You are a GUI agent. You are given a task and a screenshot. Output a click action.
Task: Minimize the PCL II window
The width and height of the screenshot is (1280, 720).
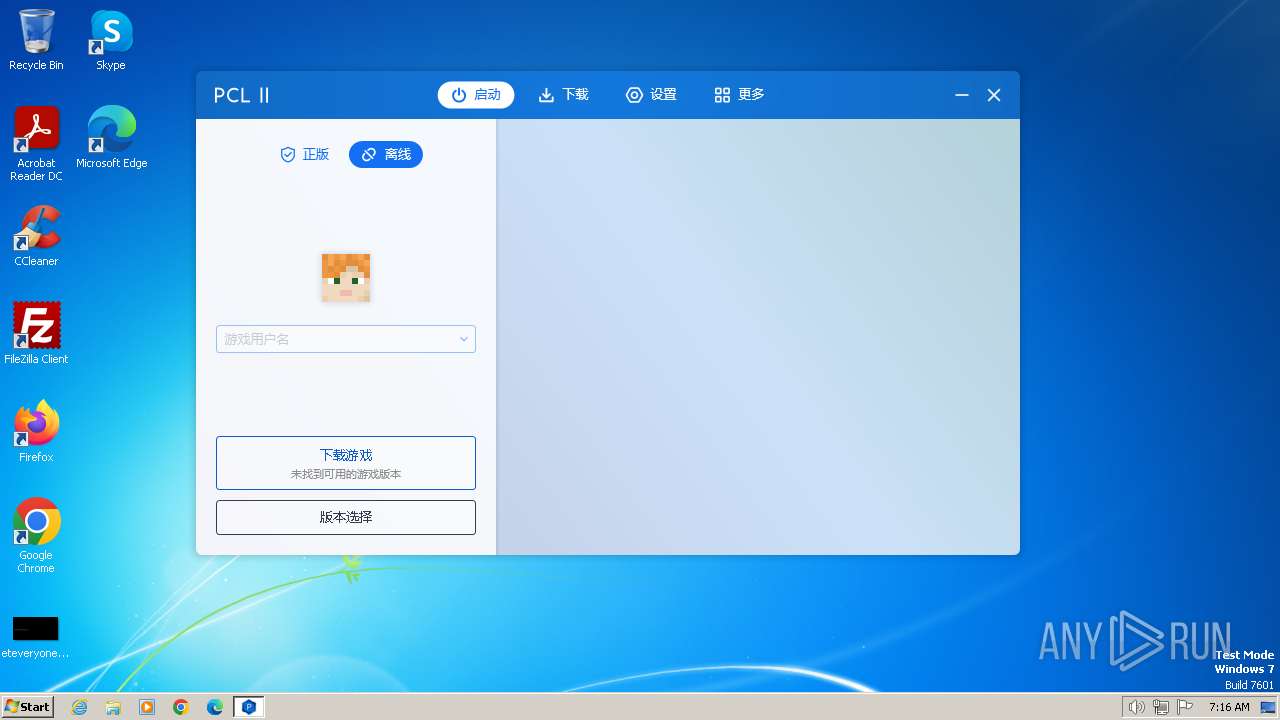(962, 95)
